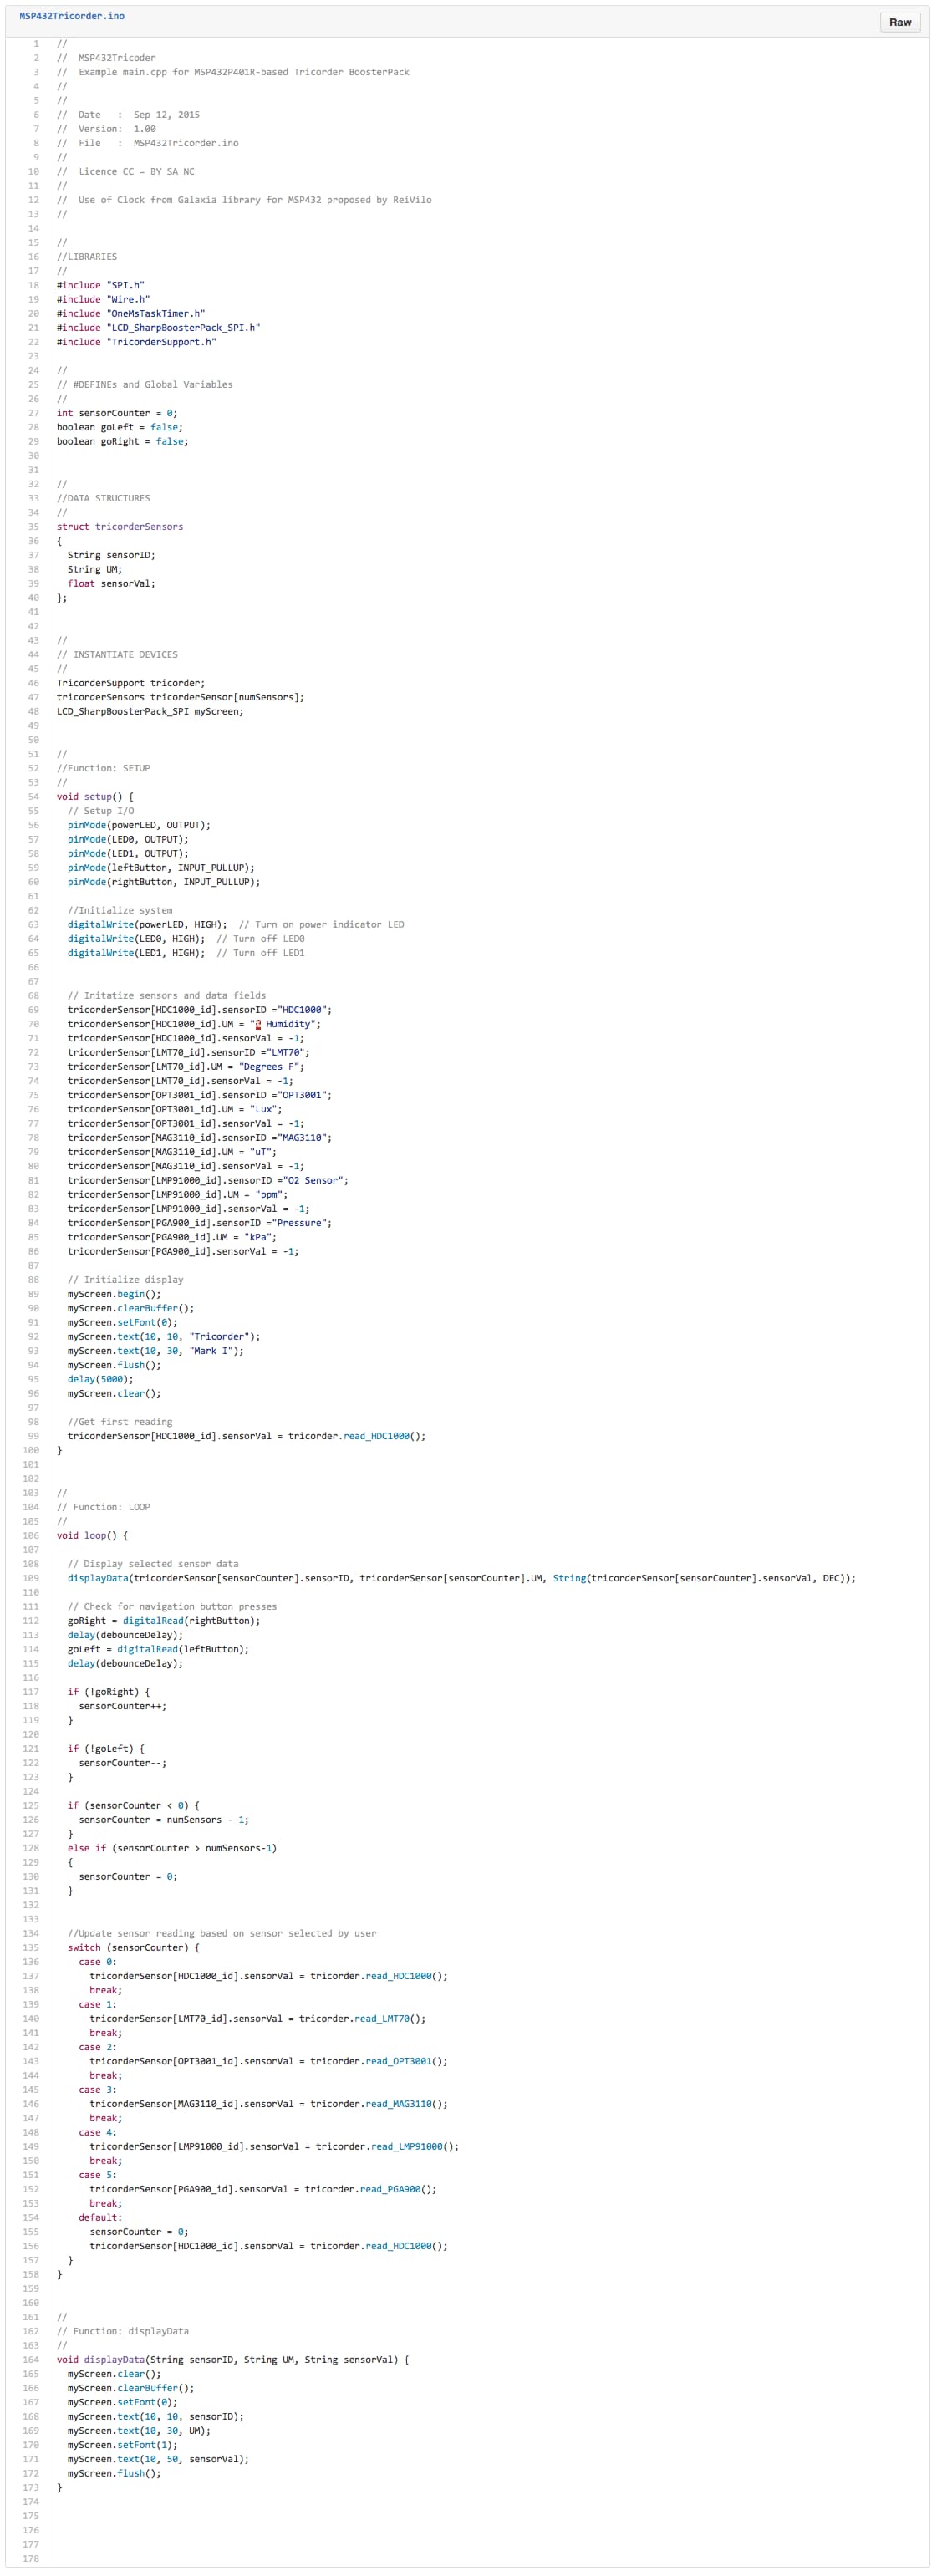
Task: Click the void loop() function line
Action: [x=92, y=1535]
